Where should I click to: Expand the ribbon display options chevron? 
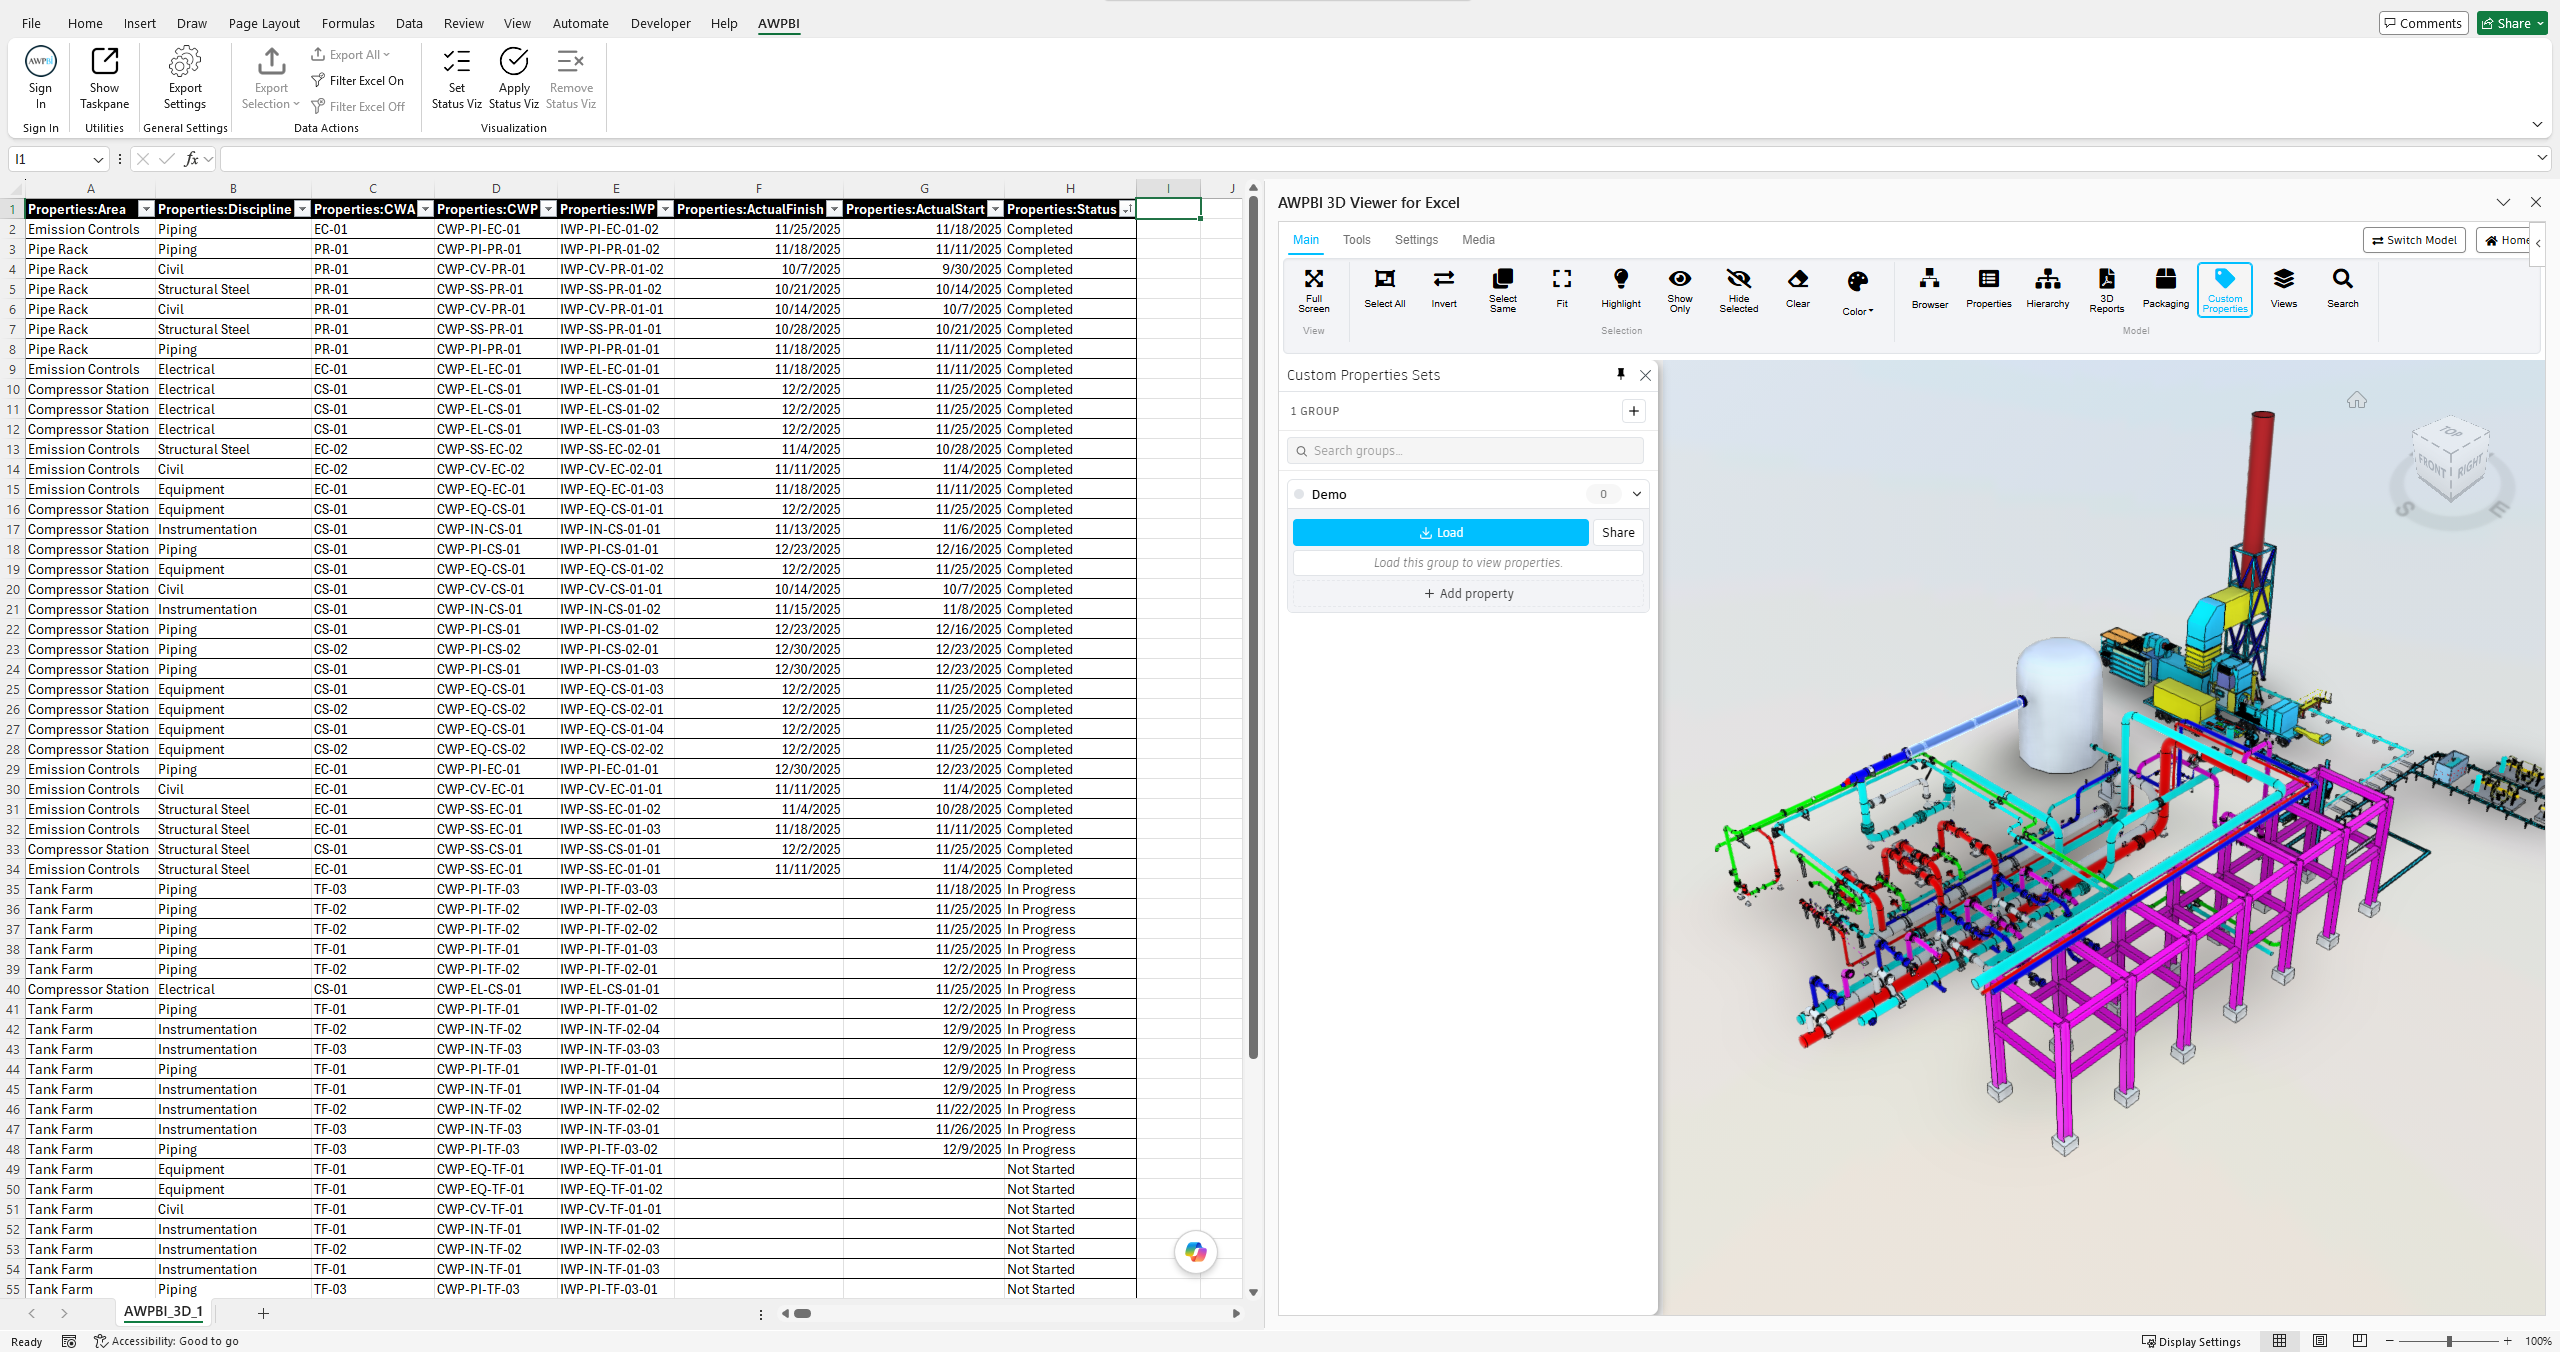pyautogui.click(x=2537, y=125)
